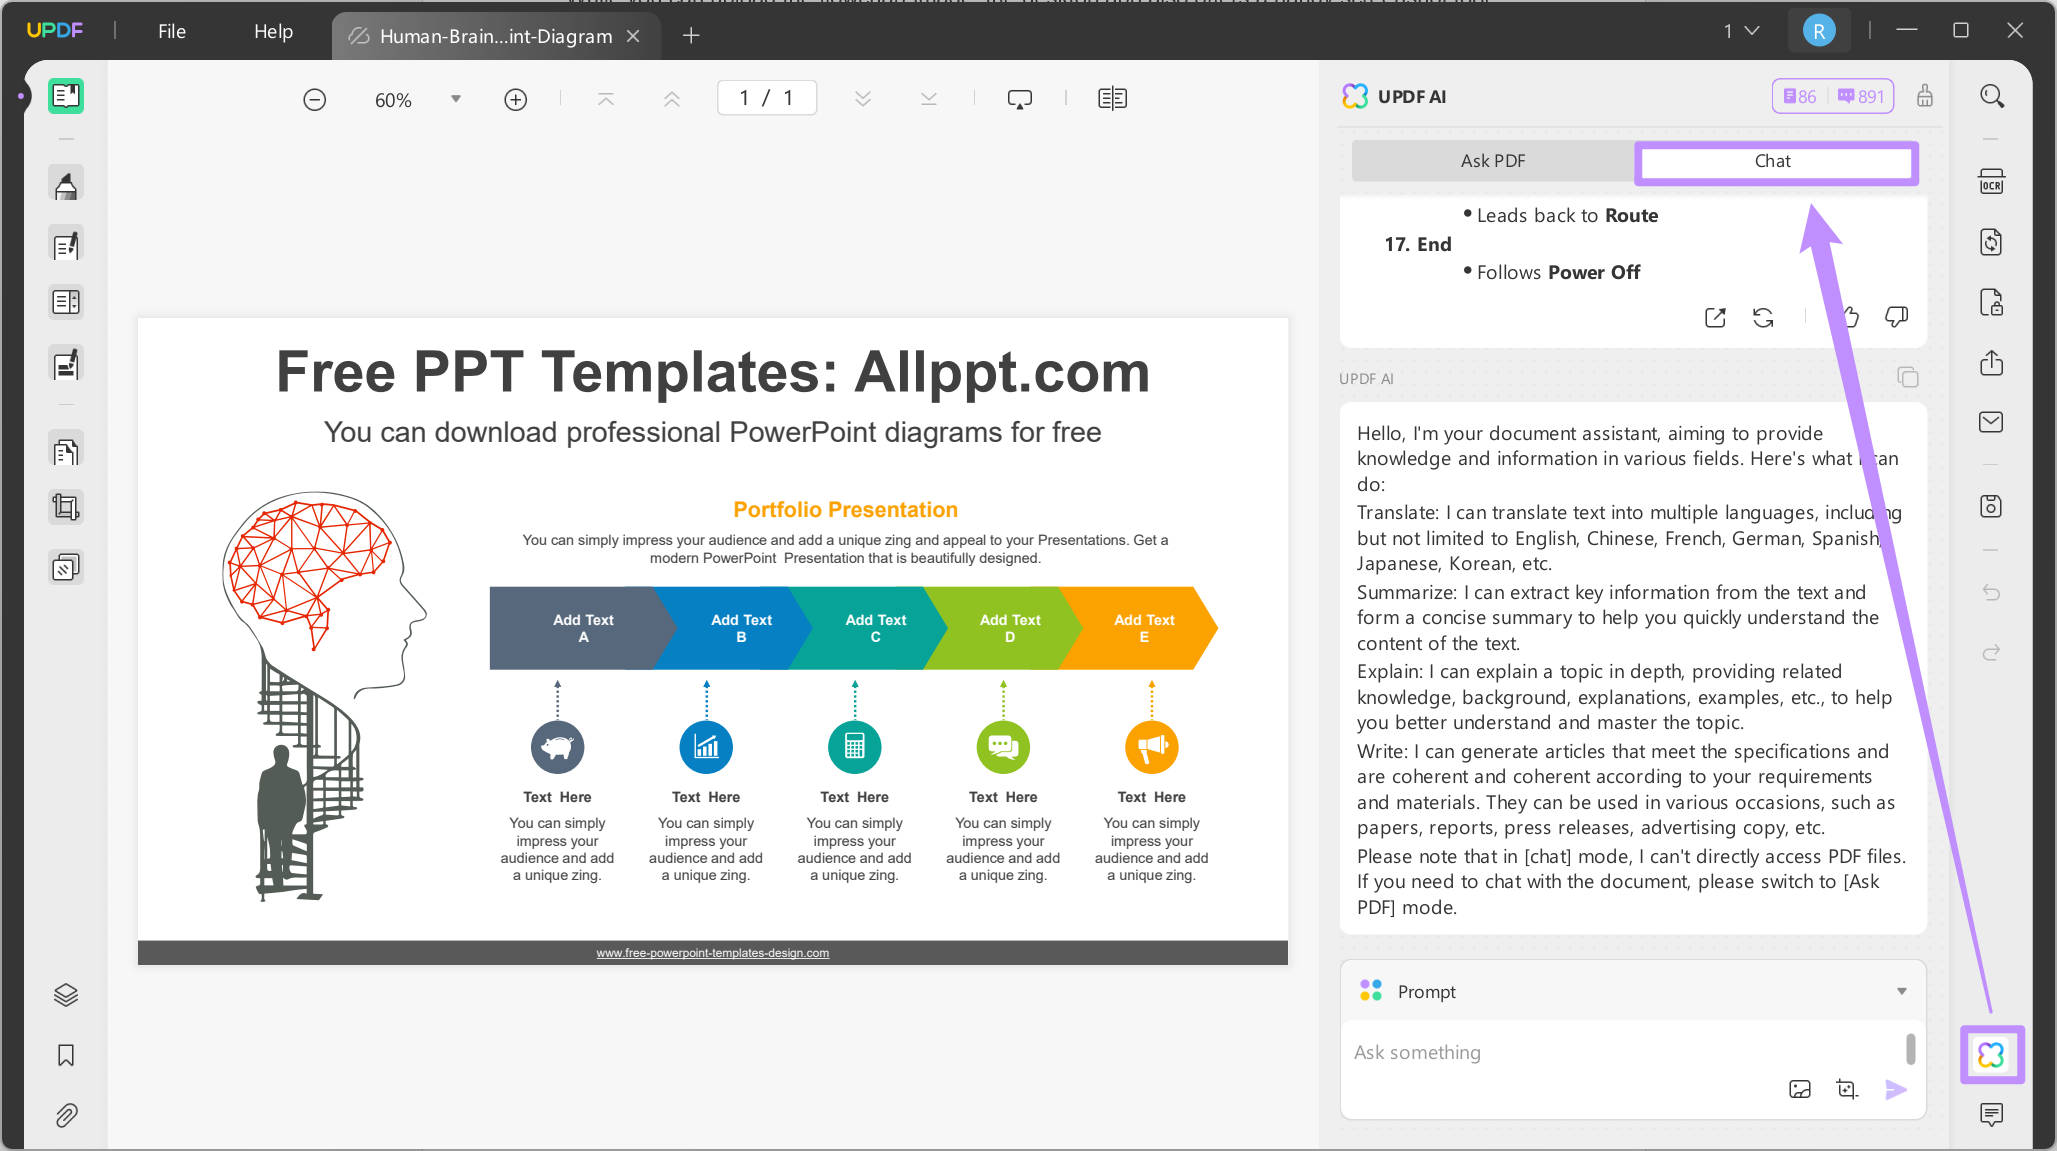Click the zoom out minus icon
Viewport: 2057px width, 1151px height.
314,99
